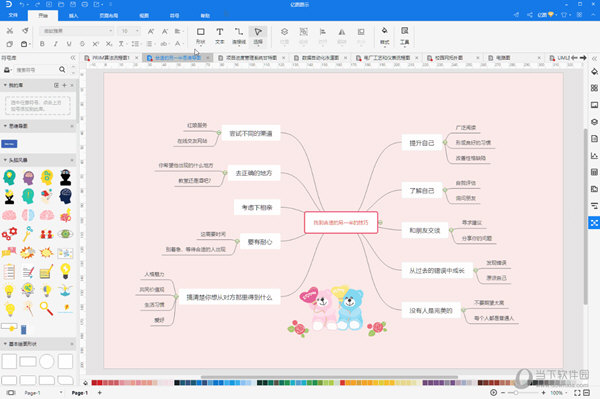The height and width of the screenshot is (399, 600).
Task: Collapse the 头脑风暴 symbol section
Action: [x=5, y=160]
